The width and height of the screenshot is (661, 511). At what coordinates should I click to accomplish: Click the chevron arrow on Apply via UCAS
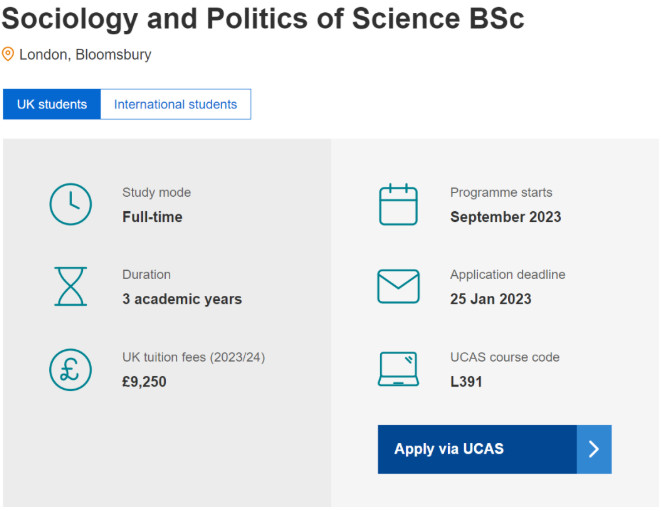(x=594, y=449)
